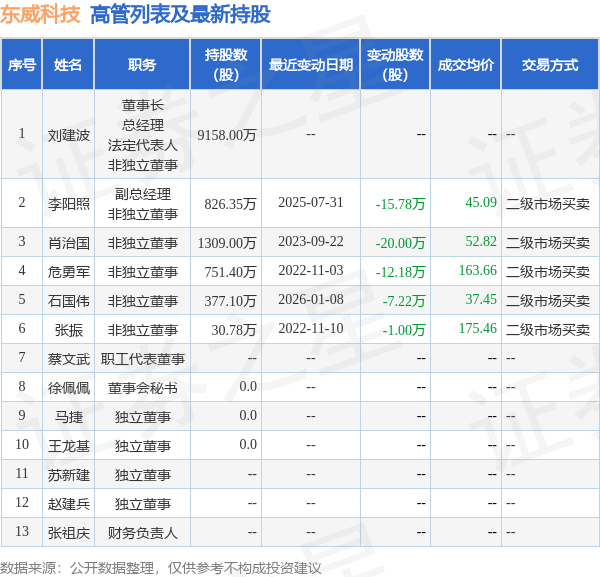This screenshot has height=577, width=600.
Task: Click the holding value 751.40万
Action: (230, 272)
